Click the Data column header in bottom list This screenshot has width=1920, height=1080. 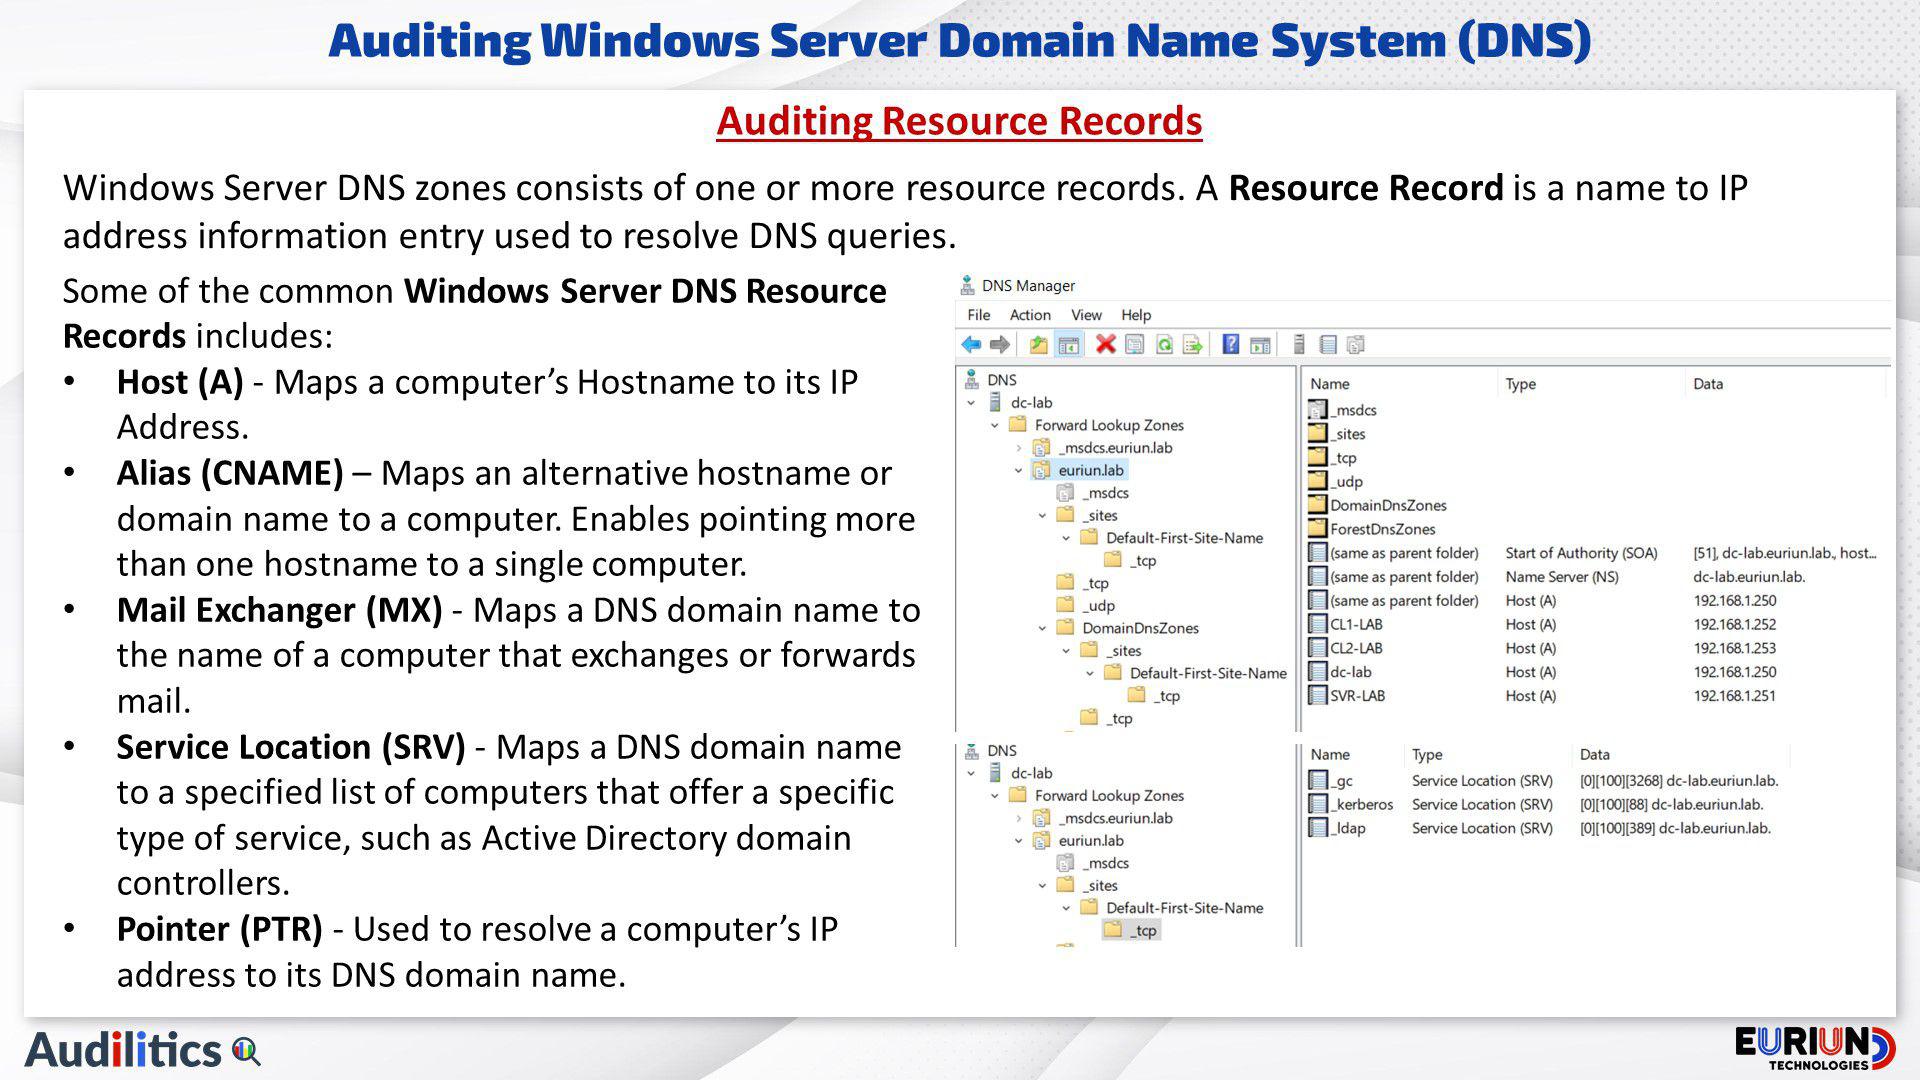point(1594,755)
